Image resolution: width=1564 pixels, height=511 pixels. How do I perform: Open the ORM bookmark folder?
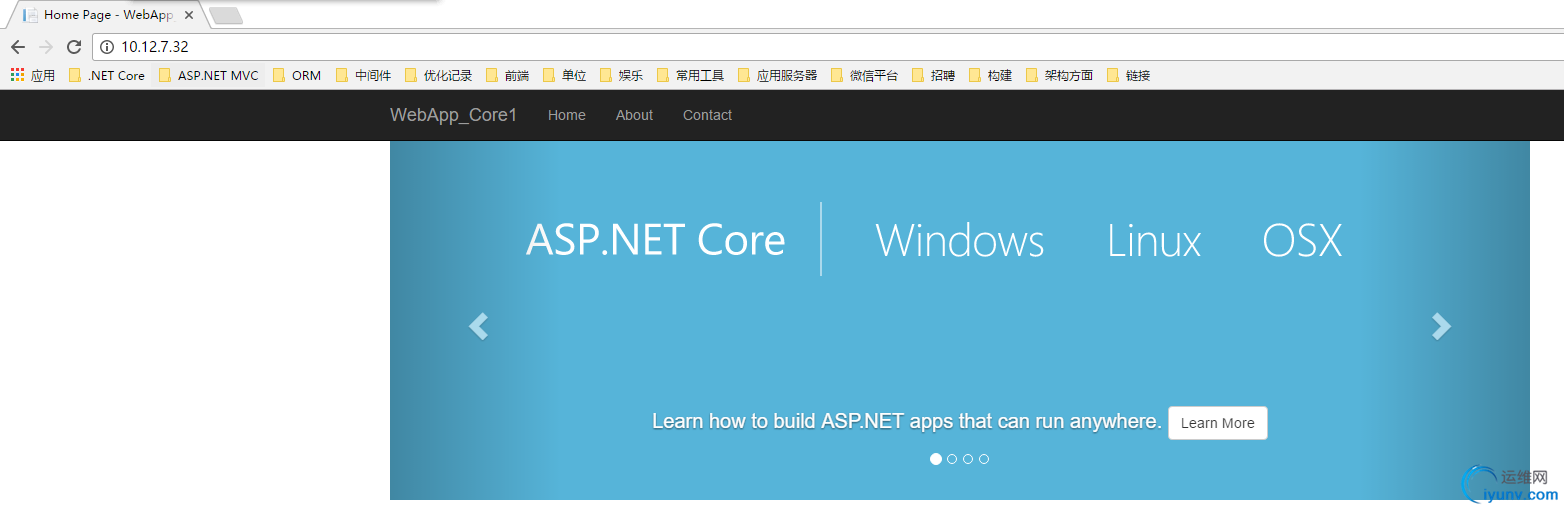(297, 75)
